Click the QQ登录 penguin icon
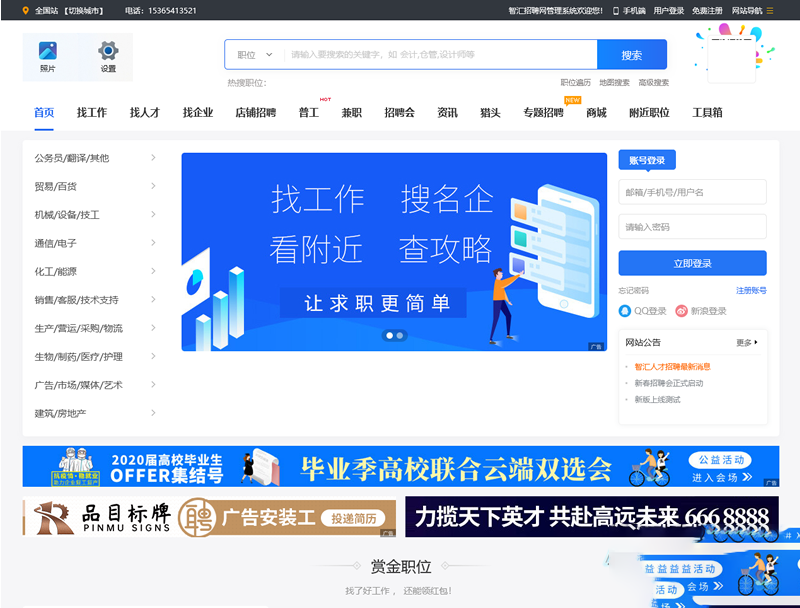 click(625, 311)
